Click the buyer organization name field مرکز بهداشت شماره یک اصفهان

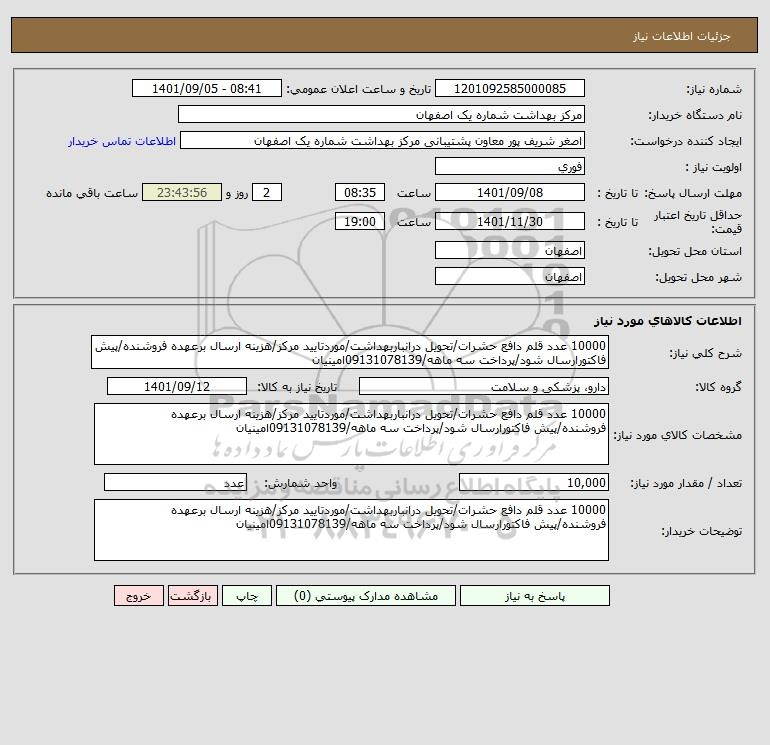[381, 114]
